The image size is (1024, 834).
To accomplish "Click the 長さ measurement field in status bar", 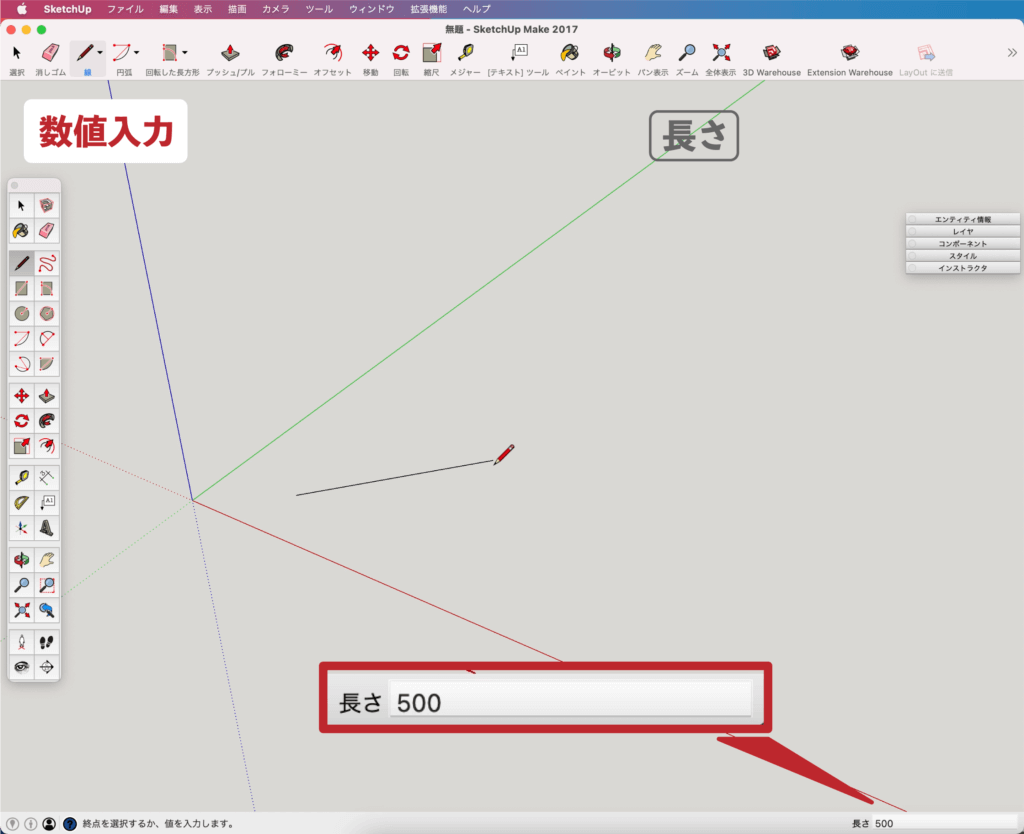I will point(940,823).
